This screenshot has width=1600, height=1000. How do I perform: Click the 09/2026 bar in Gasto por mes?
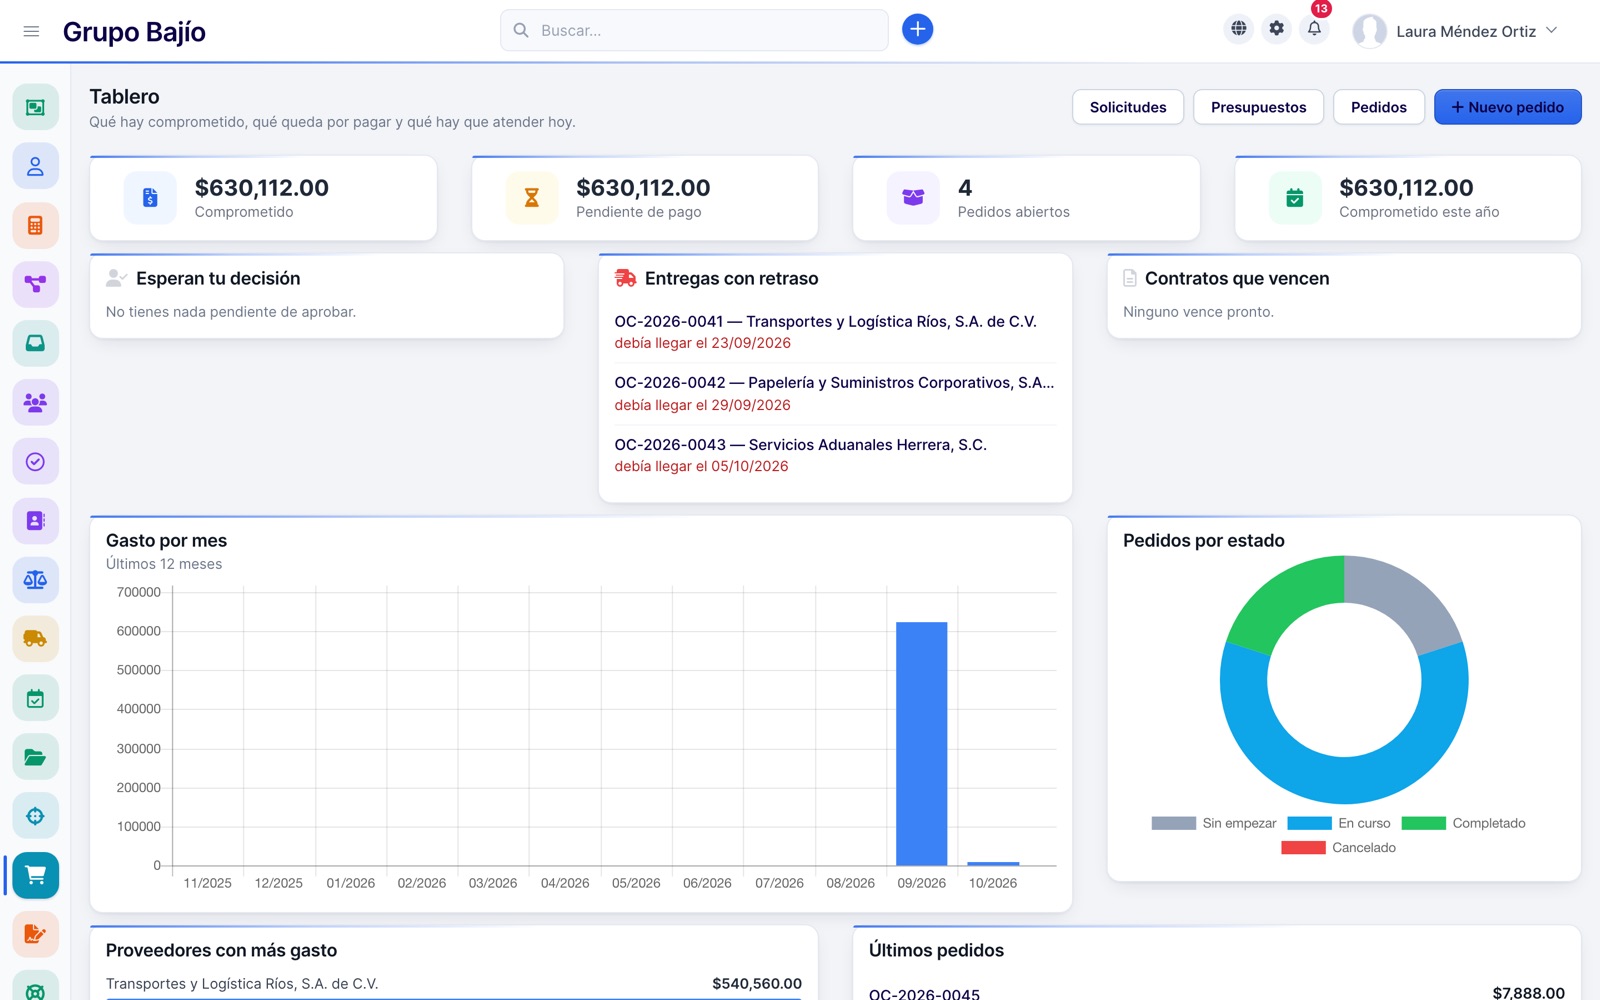(x=921, y=743)
